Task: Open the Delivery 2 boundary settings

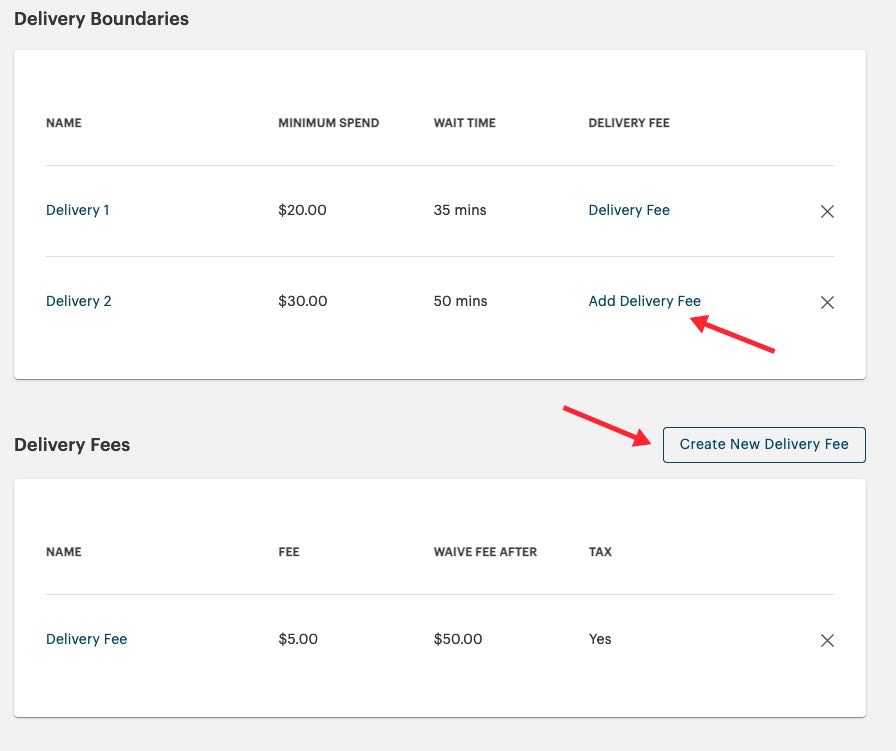Action: (x=78, y=301)
